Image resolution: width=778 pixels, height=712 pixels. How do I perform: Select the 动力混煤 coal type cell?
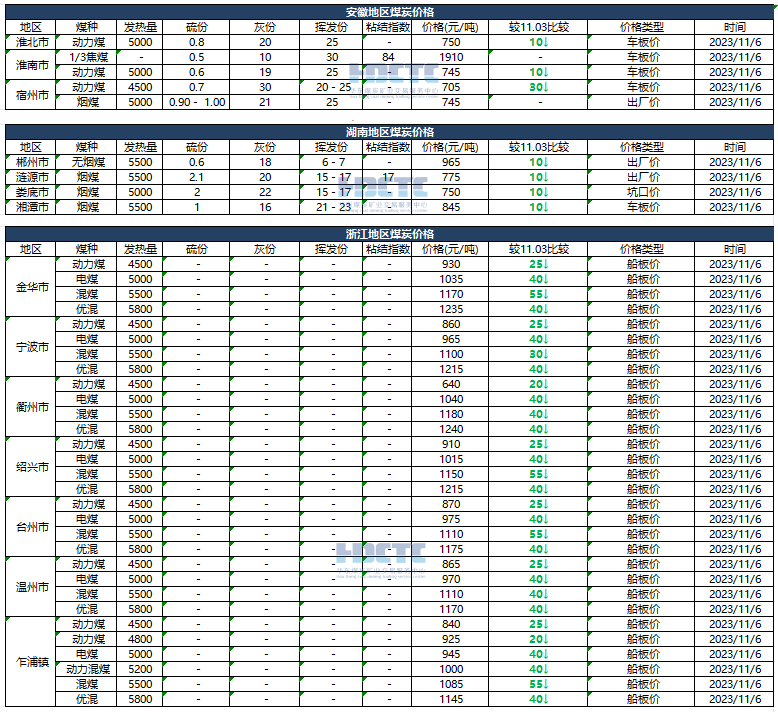87,669
